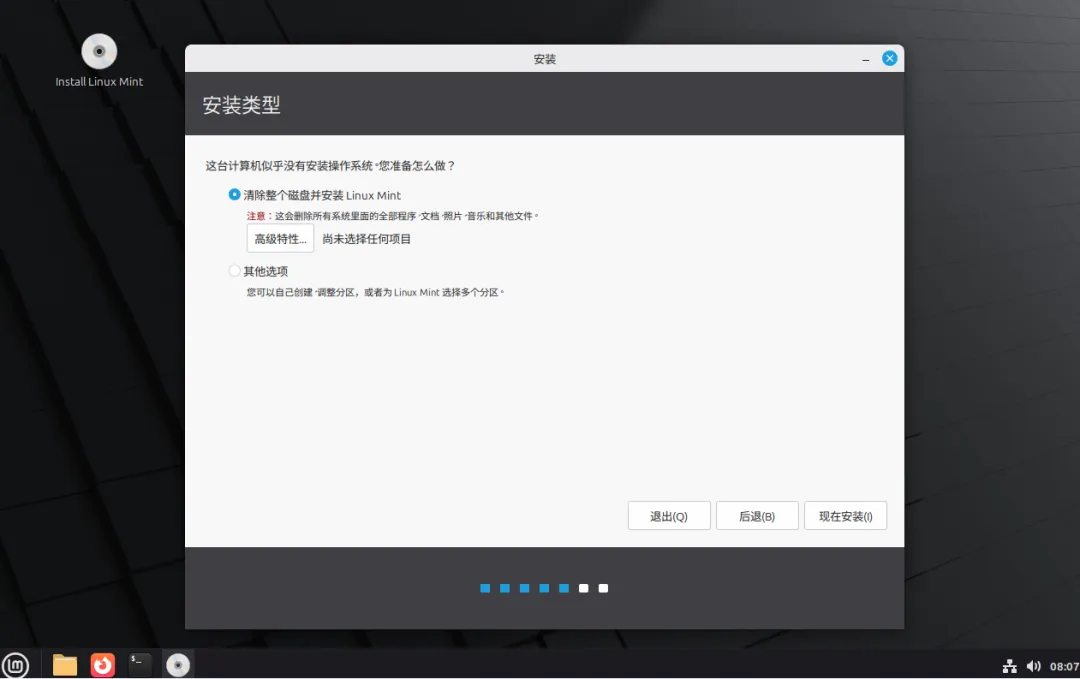
Task: Launch Firefox from the taskbar
Action: pos(103,665)
